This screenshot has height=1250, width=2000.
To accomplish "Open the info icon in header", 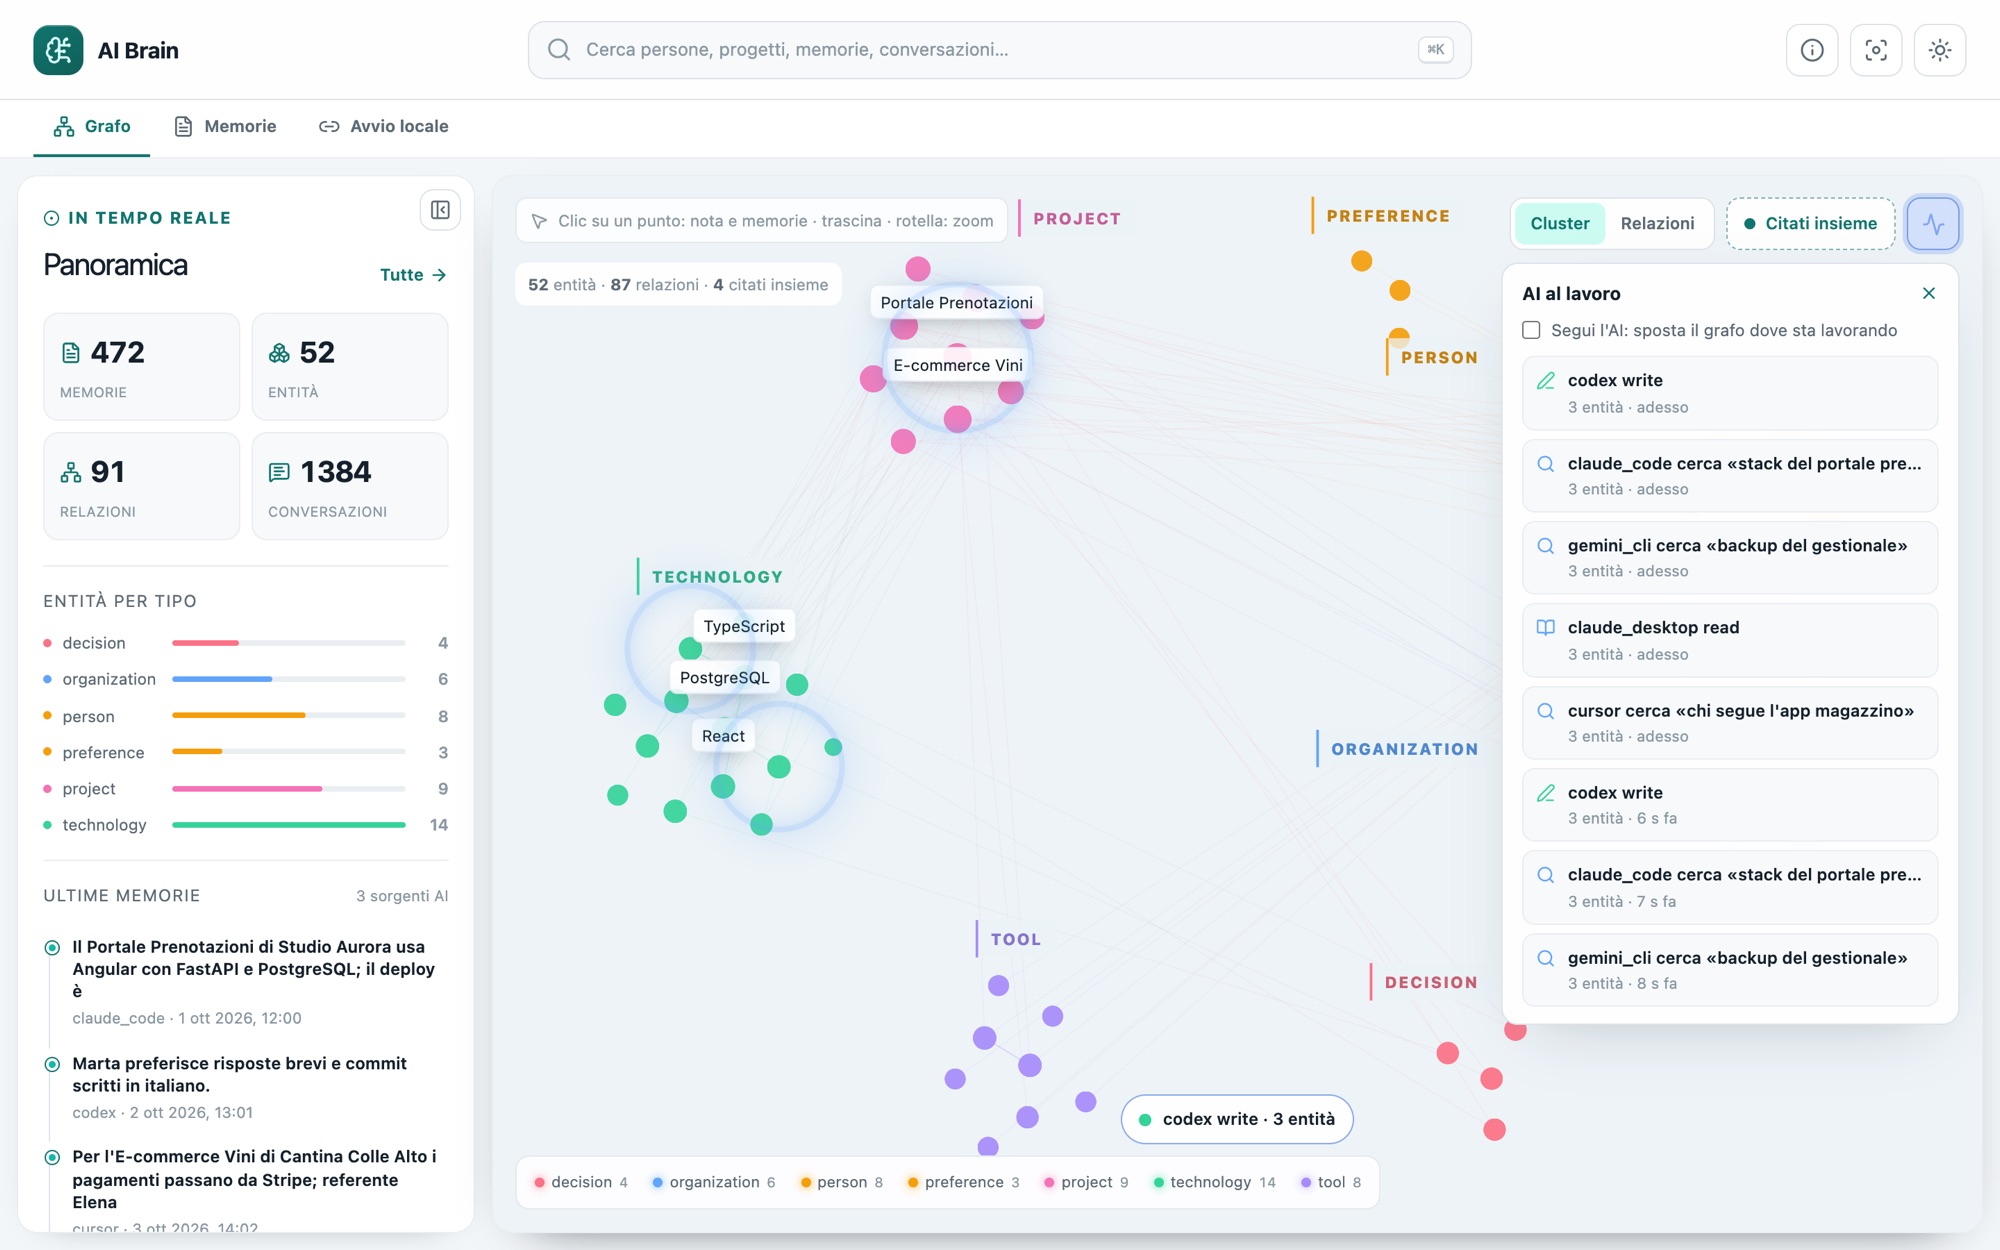I will [x=1812, y=50].
